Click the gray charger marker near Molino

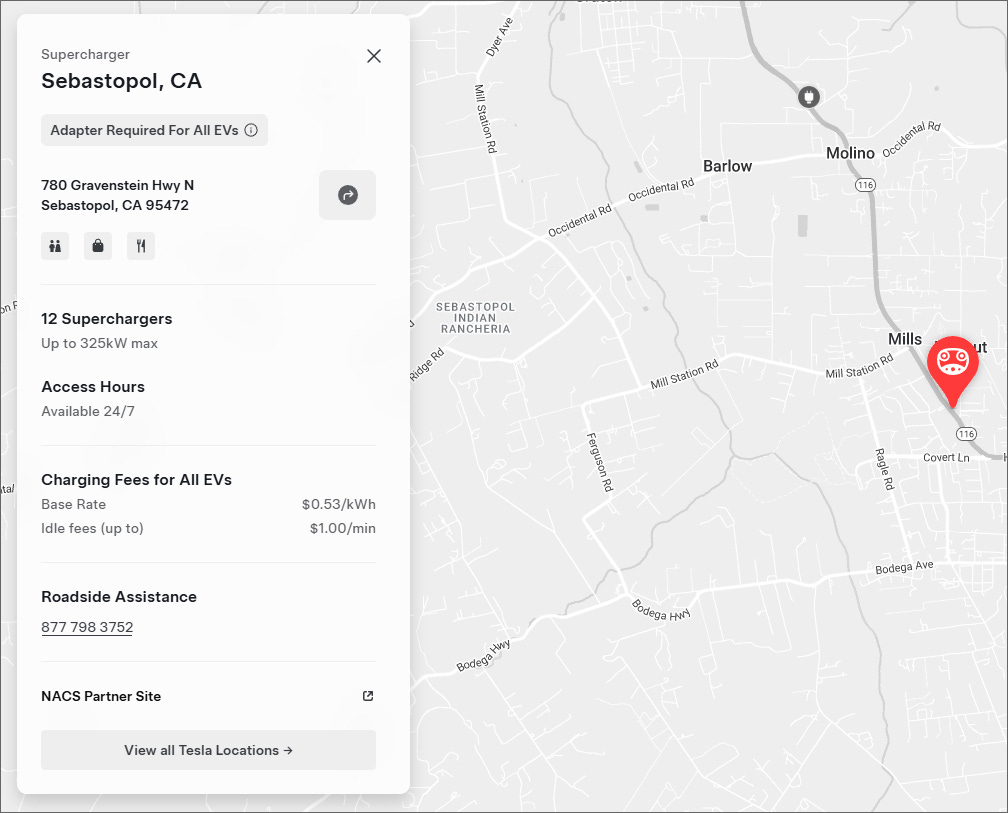(x=809, y=97)
